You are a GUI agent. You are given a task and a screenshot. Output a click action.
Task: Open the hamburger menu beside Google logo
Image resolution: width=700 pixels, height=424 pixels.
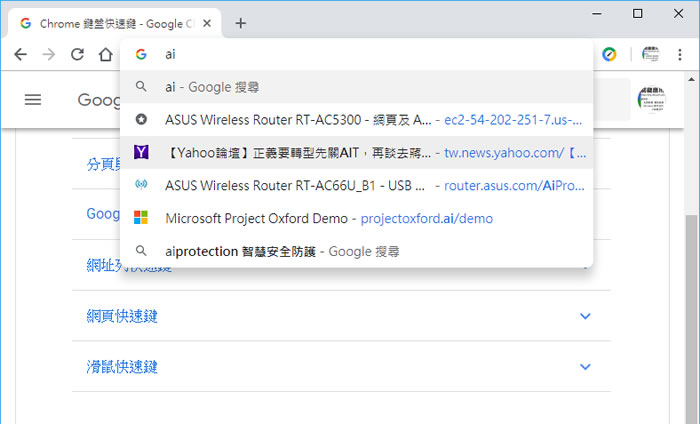tap(33, 99)
